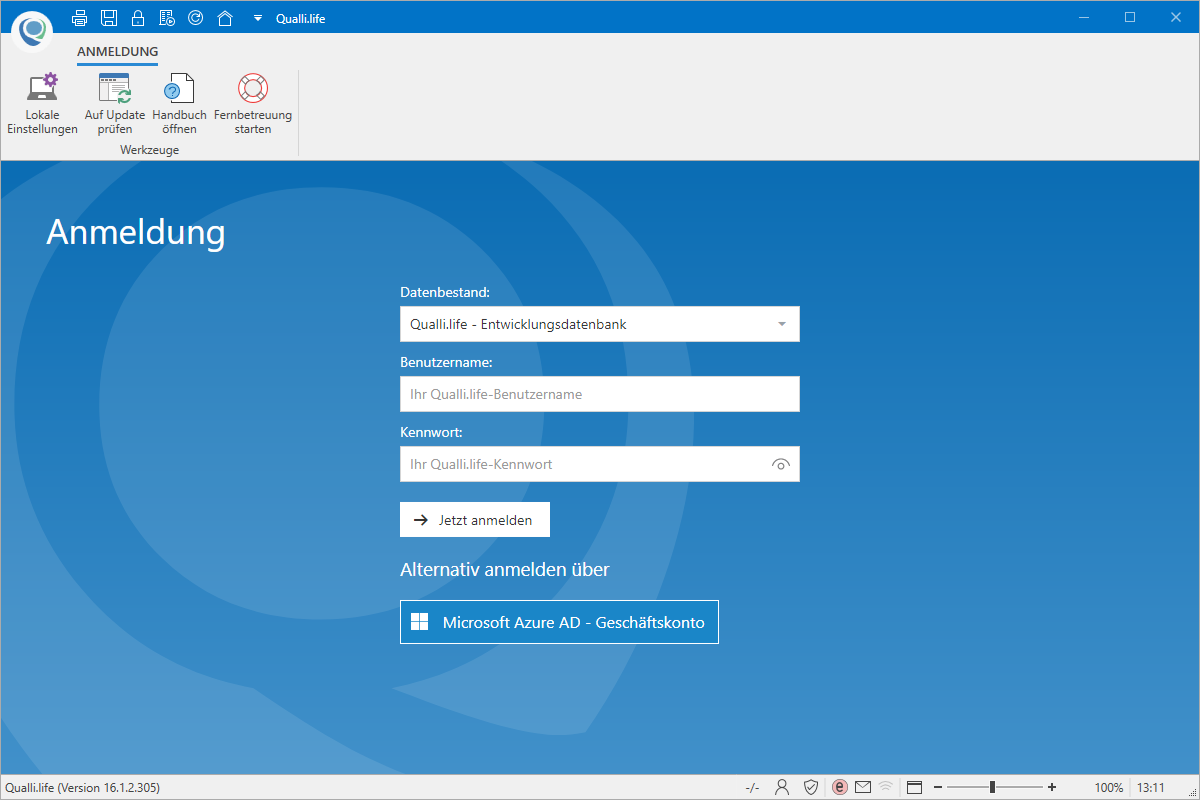Click the envelope mail icon in status bar
Image resolution: width=1200 pixels, height=800 pixels.
click(863, 787)
